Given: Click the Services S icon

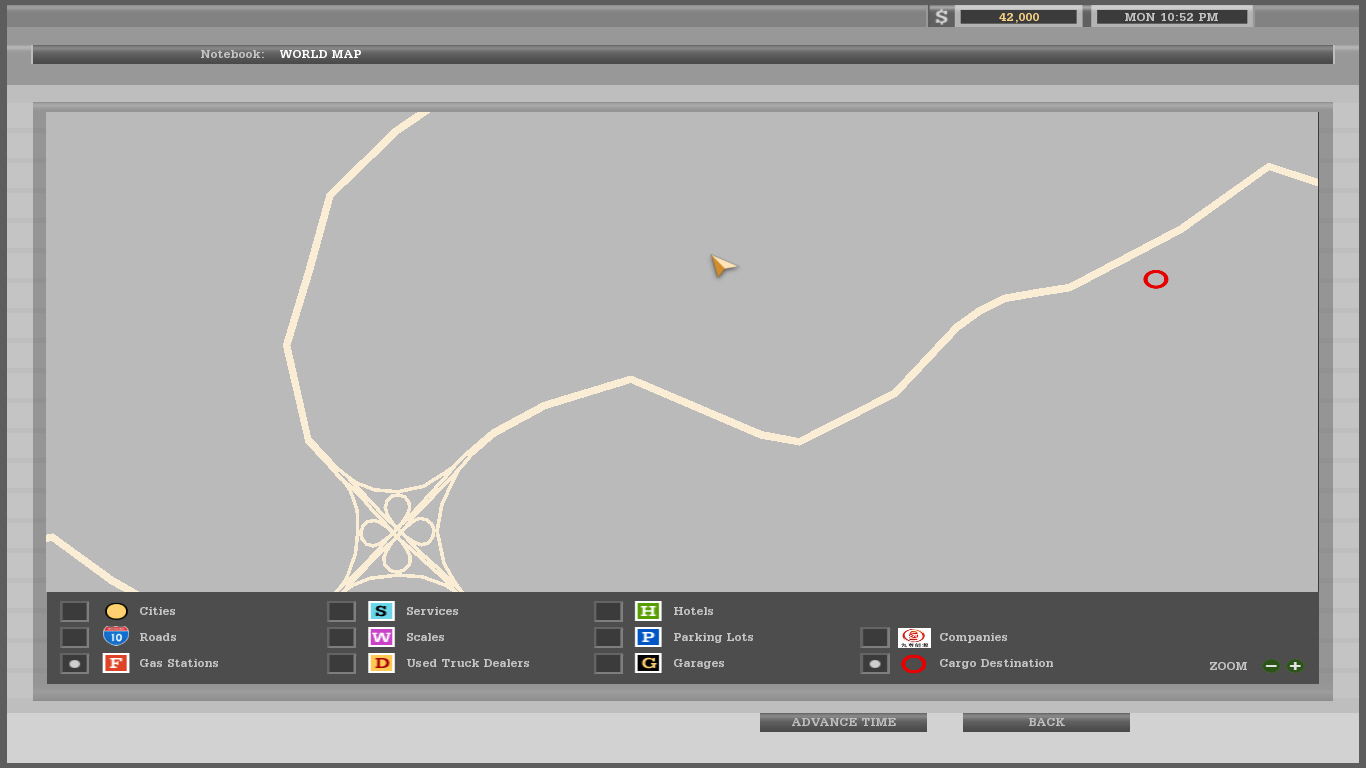Looking at the screenshot, I should pyautogui.click(x=381, y=611).
